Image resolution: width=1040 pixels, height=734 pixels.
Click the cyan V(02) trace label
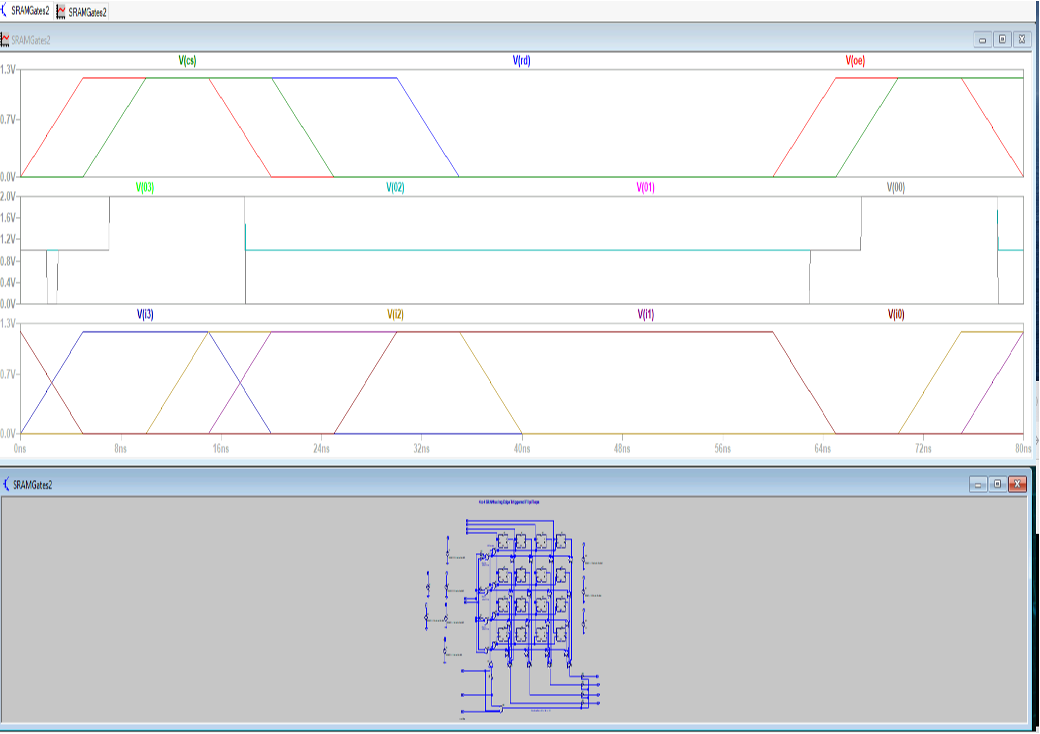pyautogui.click(x=395, y=187)
